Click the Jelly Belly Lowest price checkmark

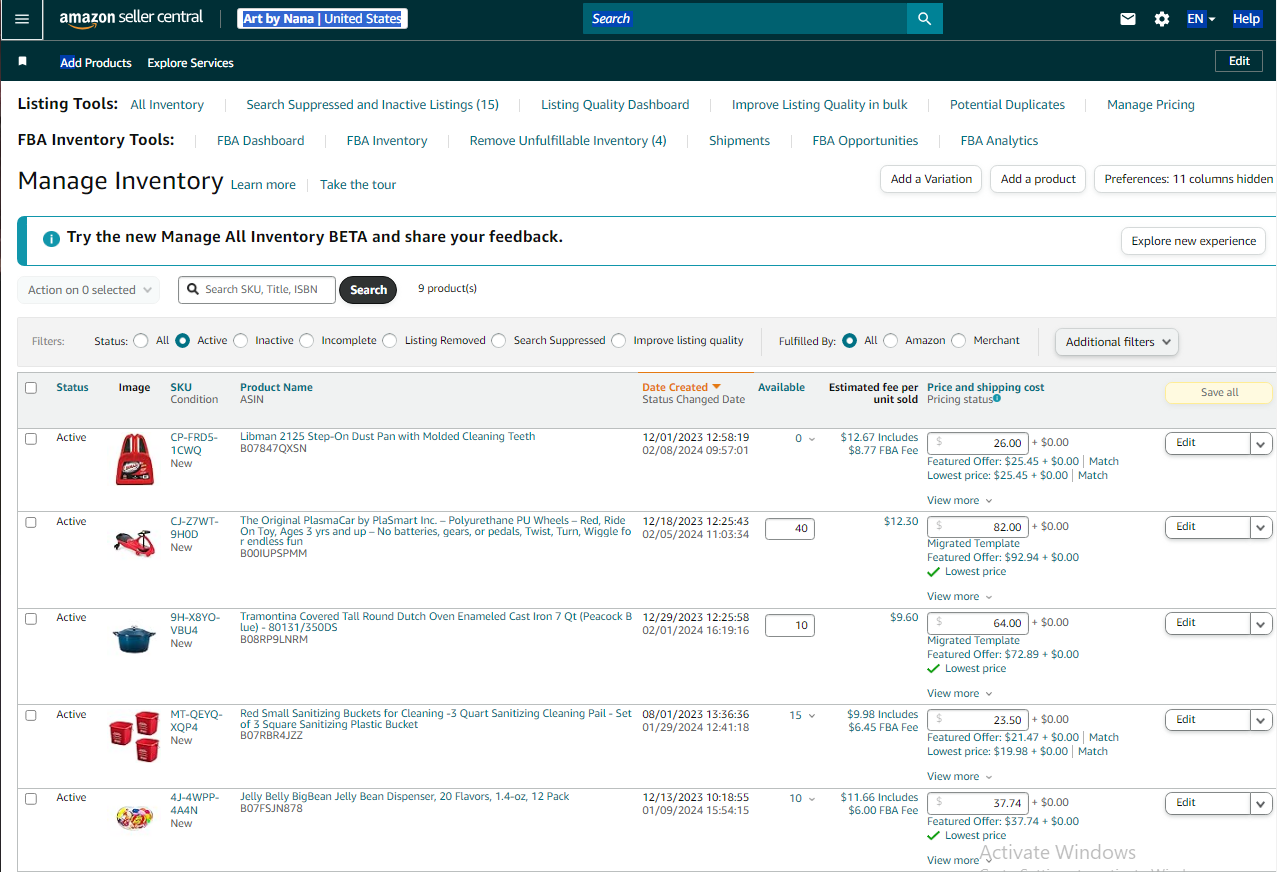933,836
